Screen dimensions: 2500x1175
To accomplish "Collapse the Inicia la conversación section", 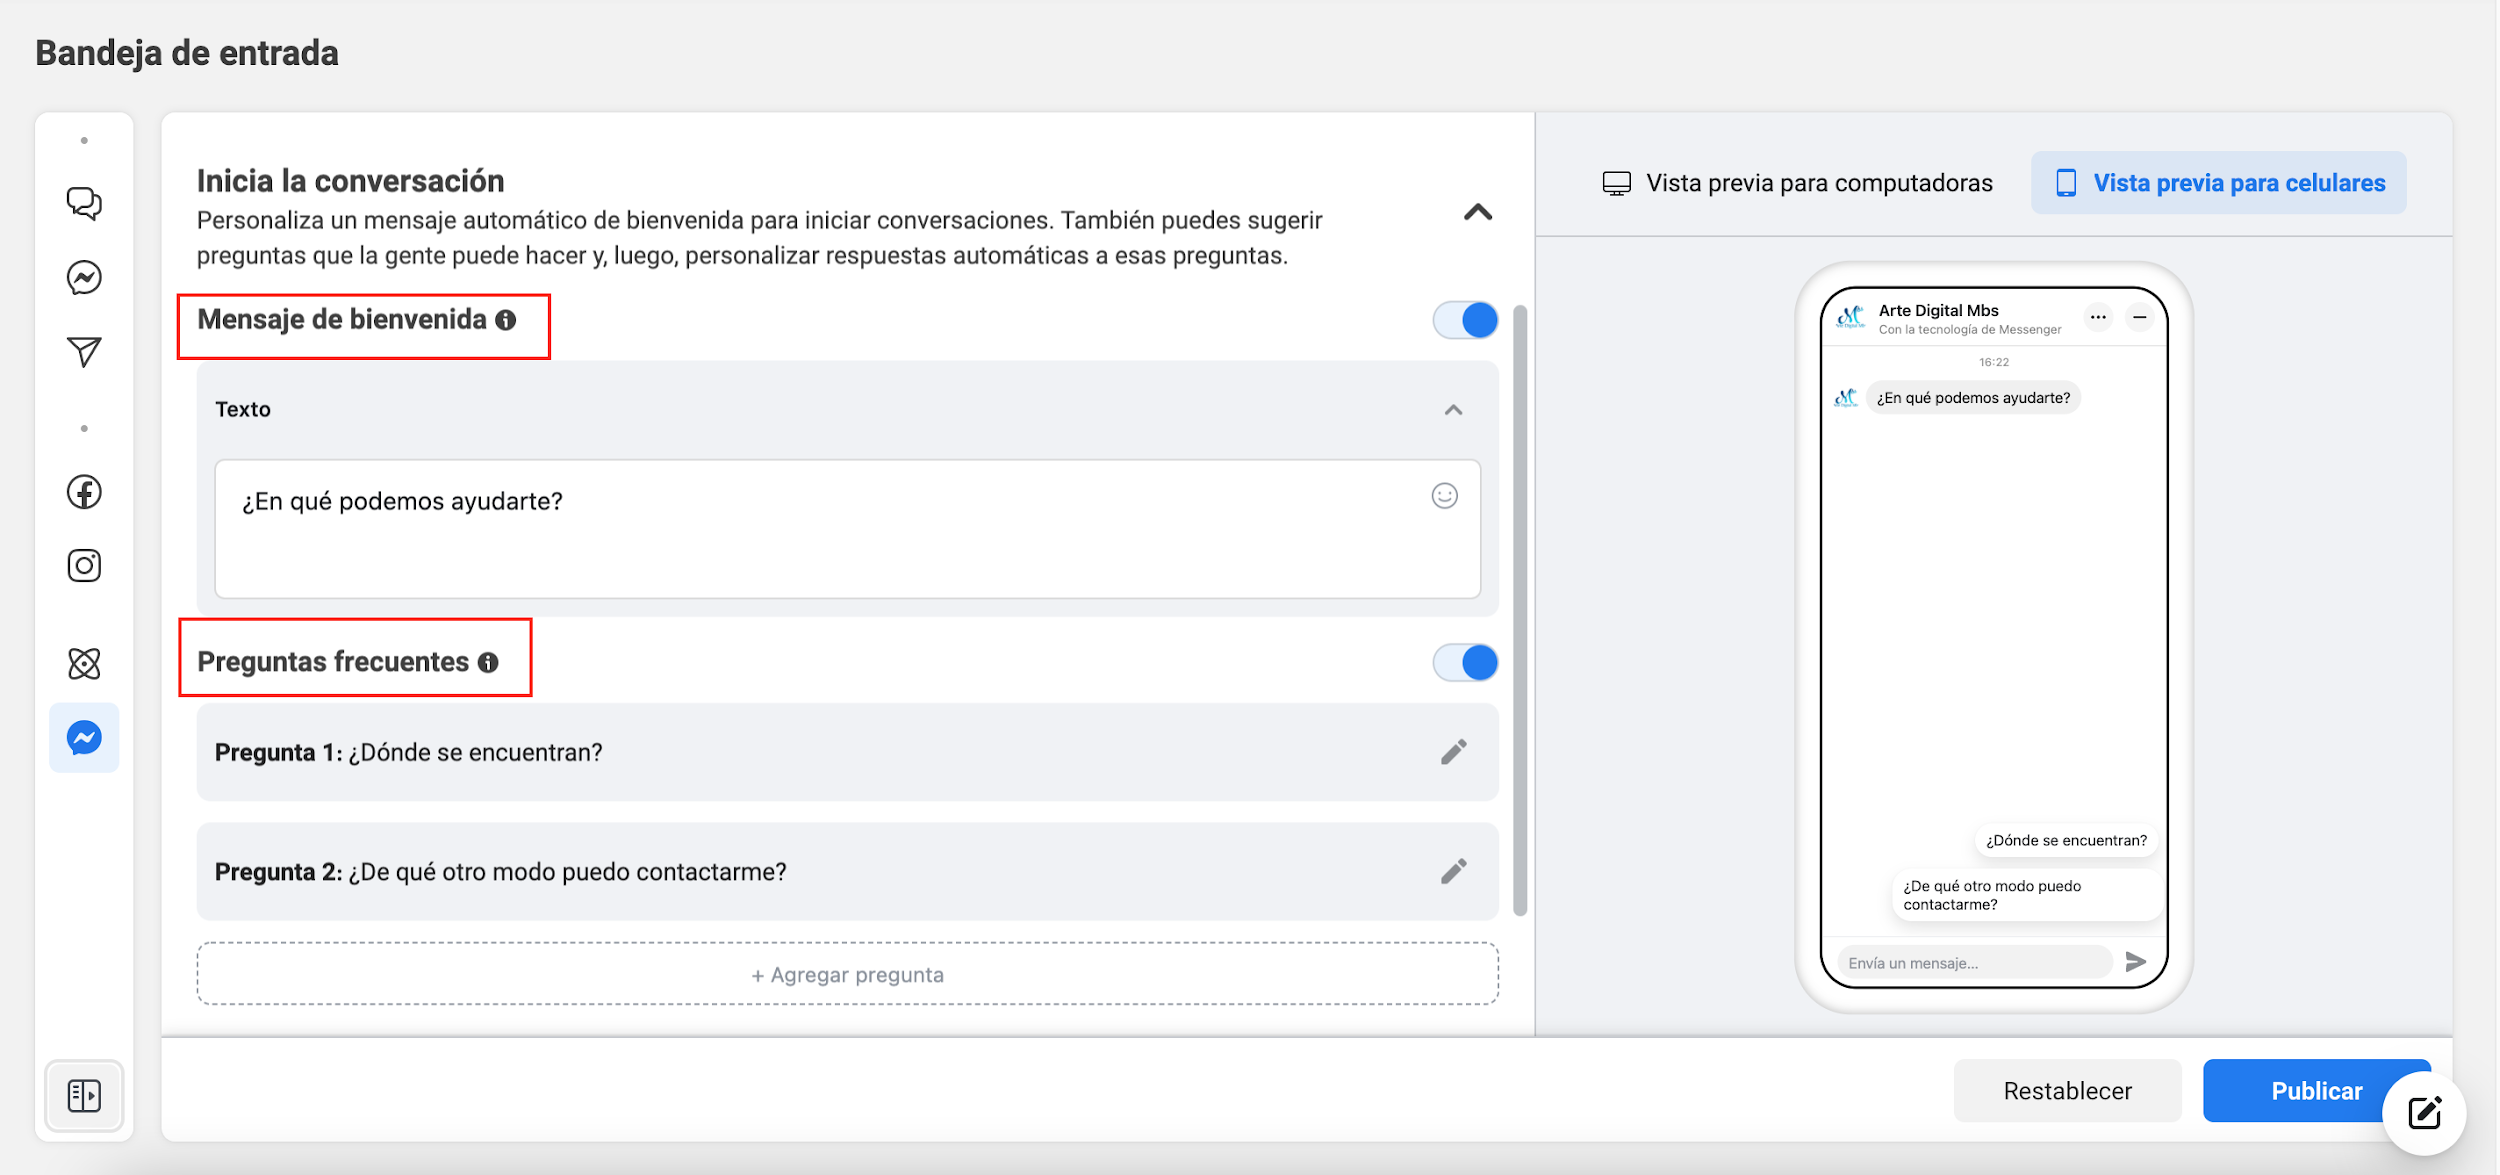I will (x=1477, y=212).
